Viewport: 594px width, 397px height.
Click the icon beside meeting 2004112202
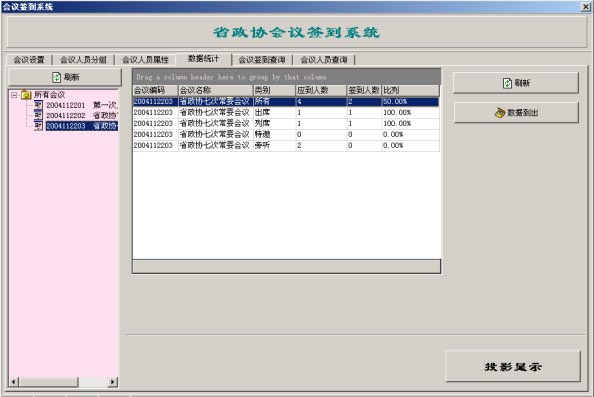point(38,115)
